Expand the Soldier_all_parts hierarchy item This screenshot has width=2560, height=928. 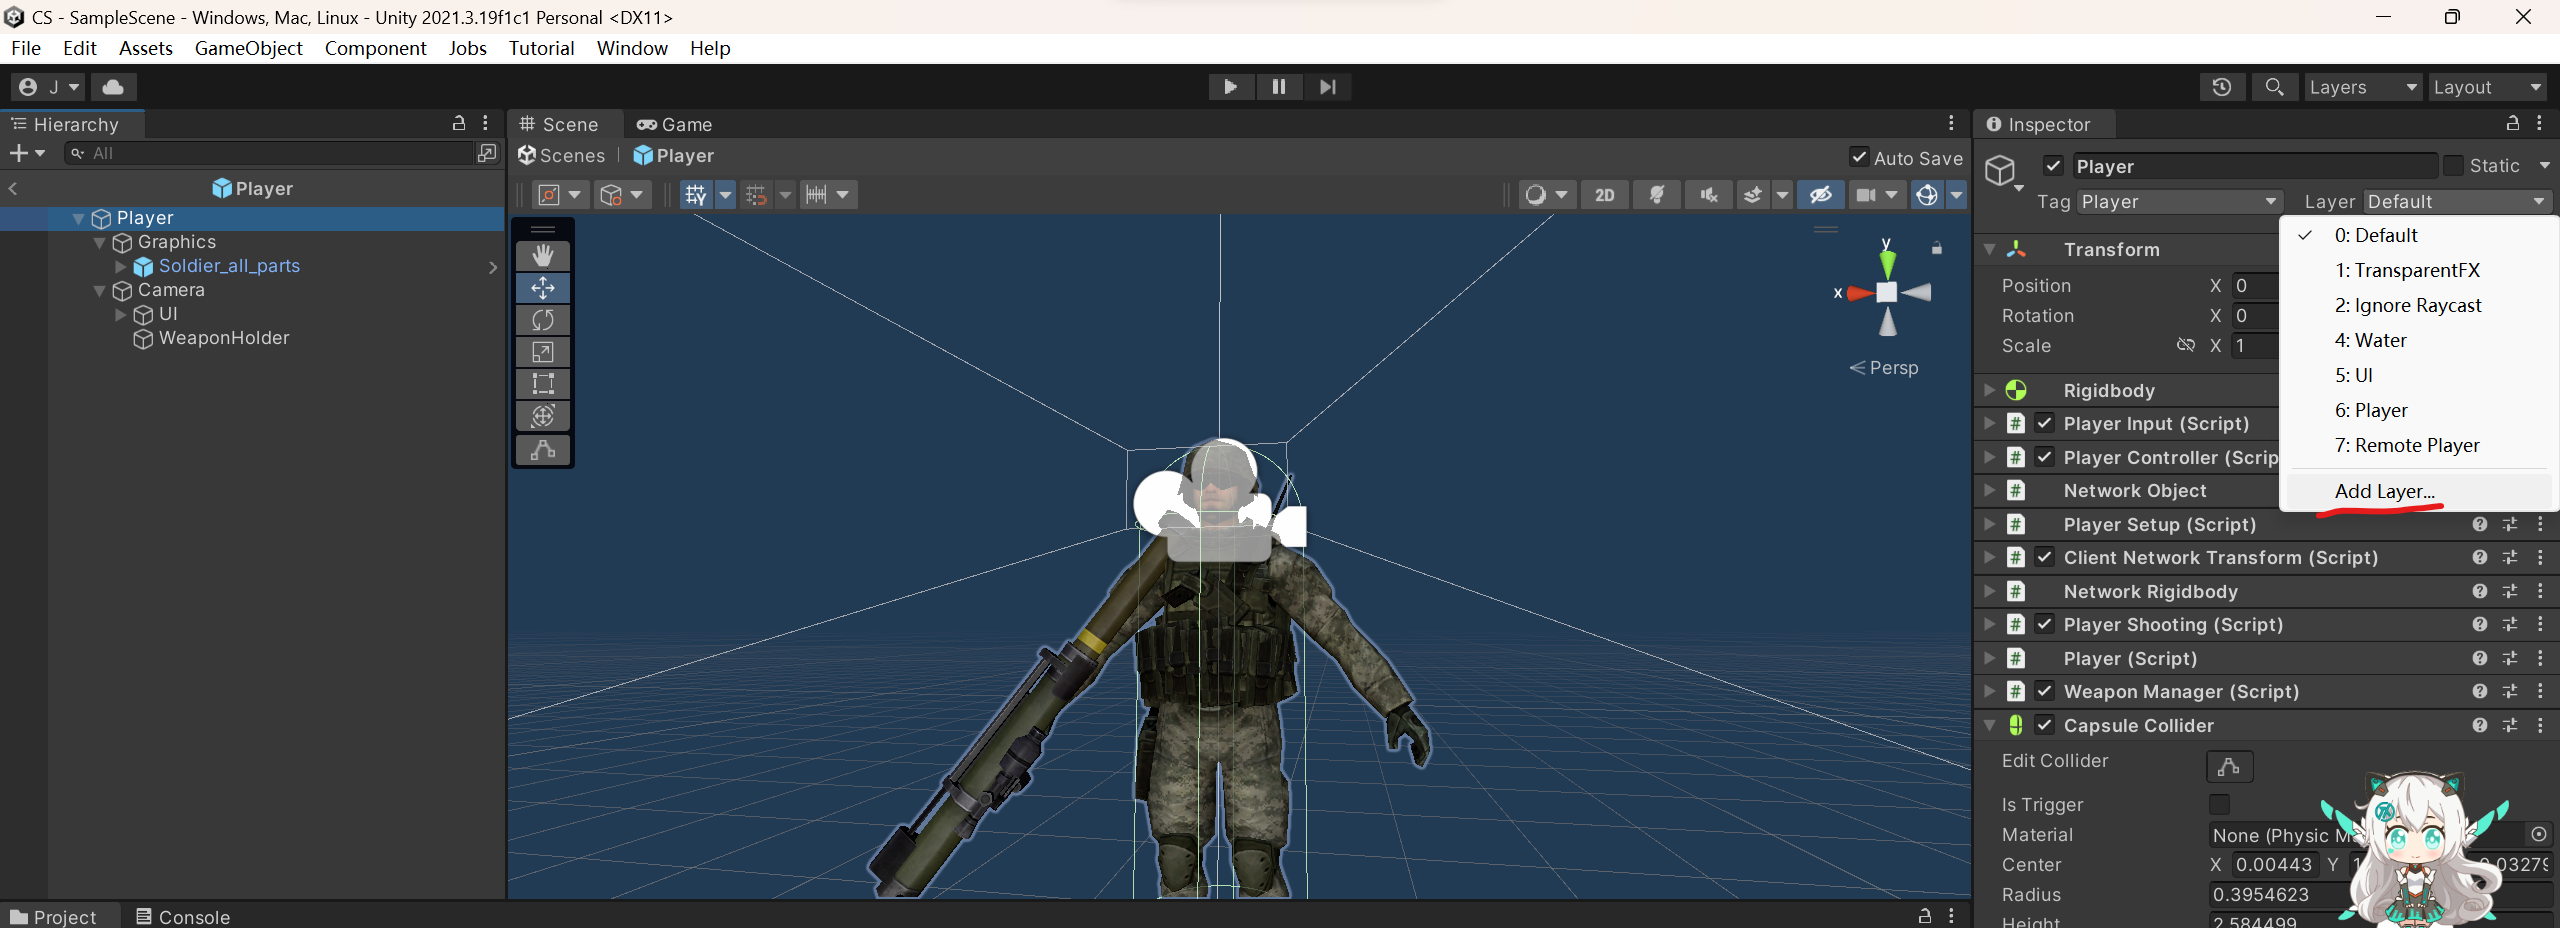pos(121,266)
